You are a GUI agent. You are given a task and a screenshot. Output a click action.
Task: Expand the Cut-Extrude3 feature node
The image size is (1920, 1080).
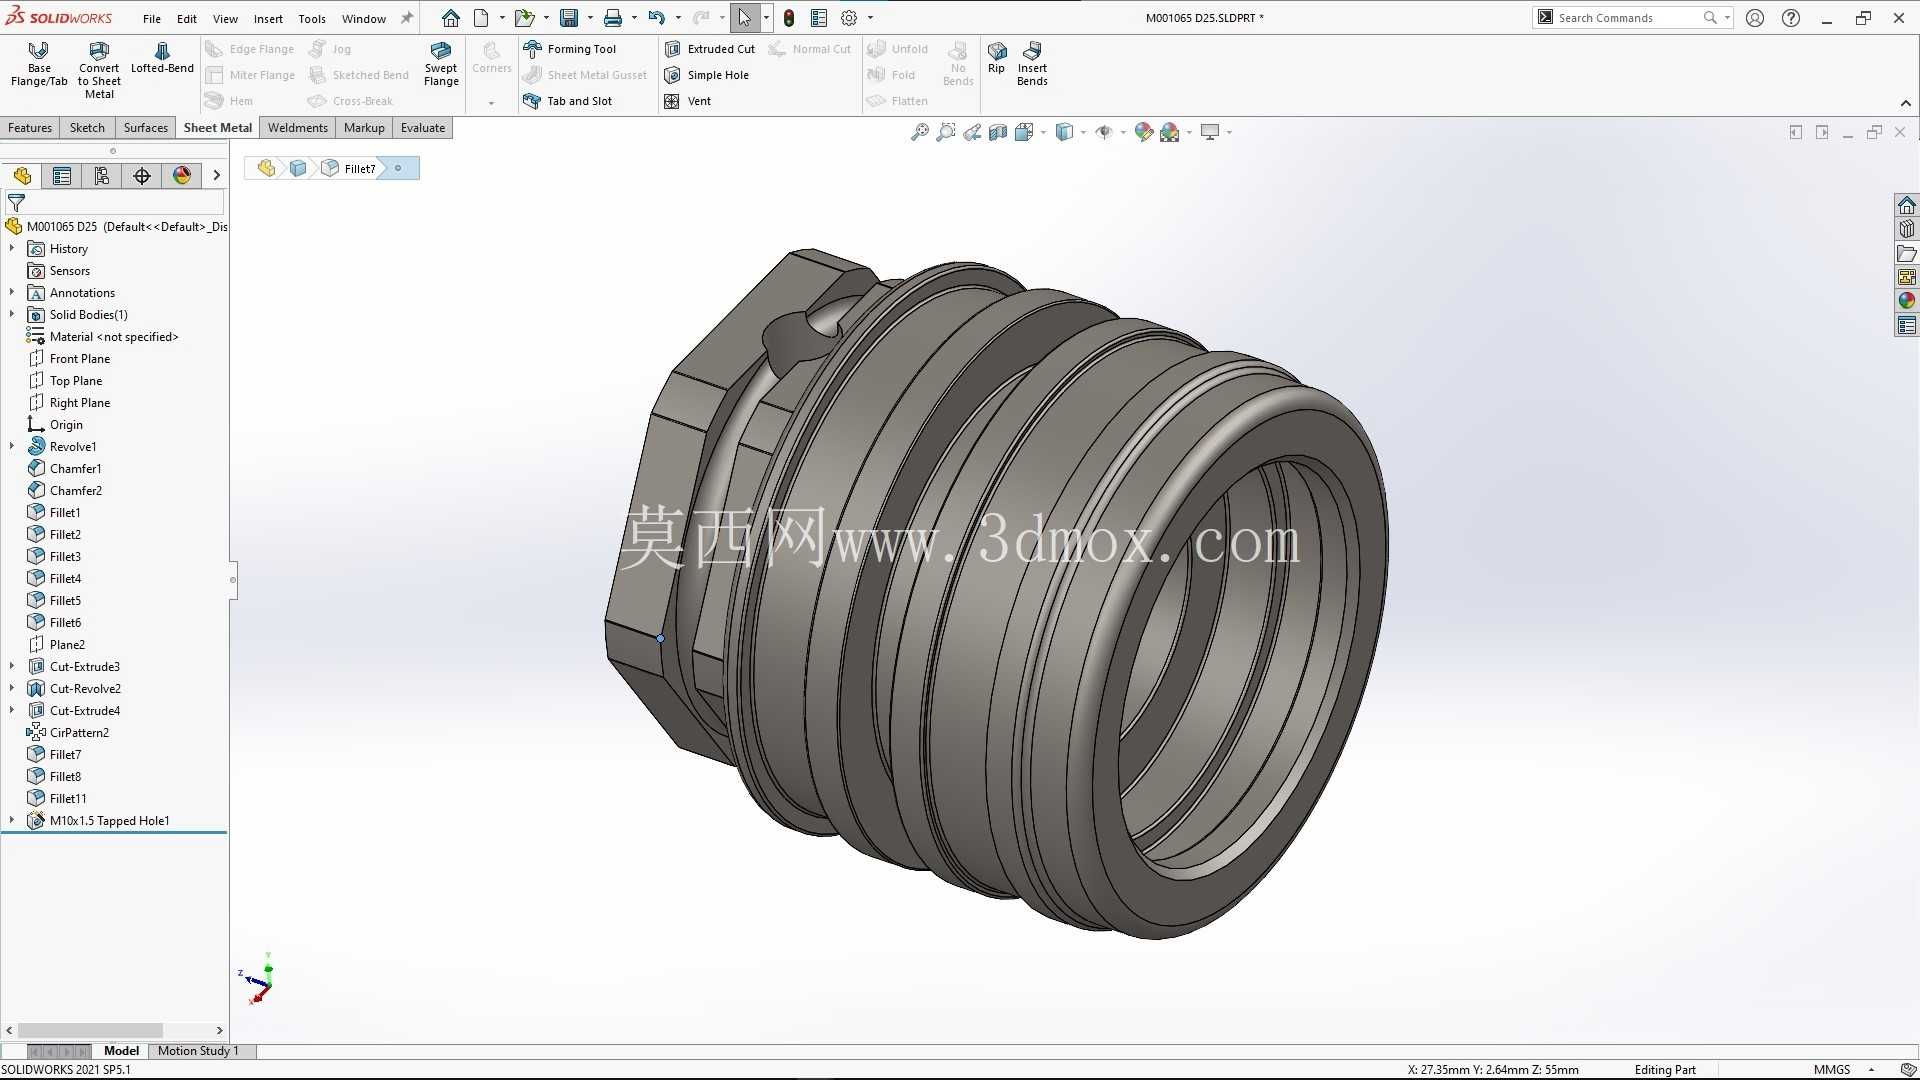12,666
